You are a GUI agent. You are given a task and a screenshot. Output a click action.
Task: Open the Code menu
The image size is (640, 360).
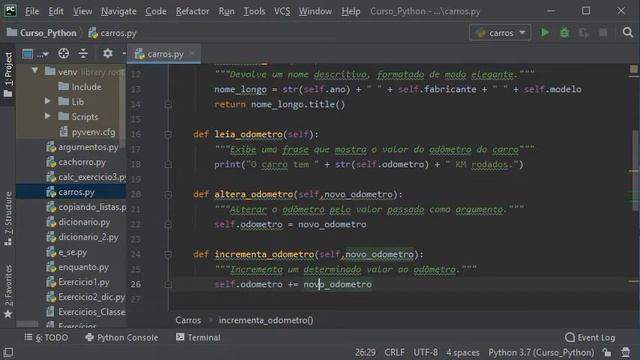click(156, 11)
